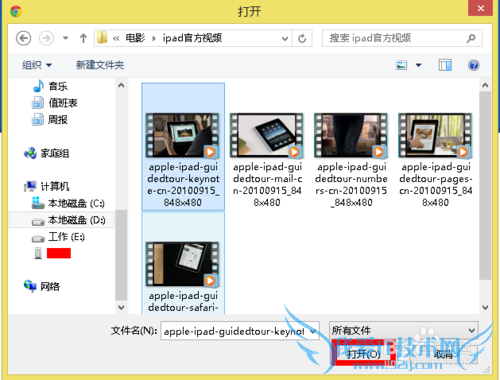500x380 pixels.
Task: Click the folder icon in address bar
Action: tap(102, 38)
